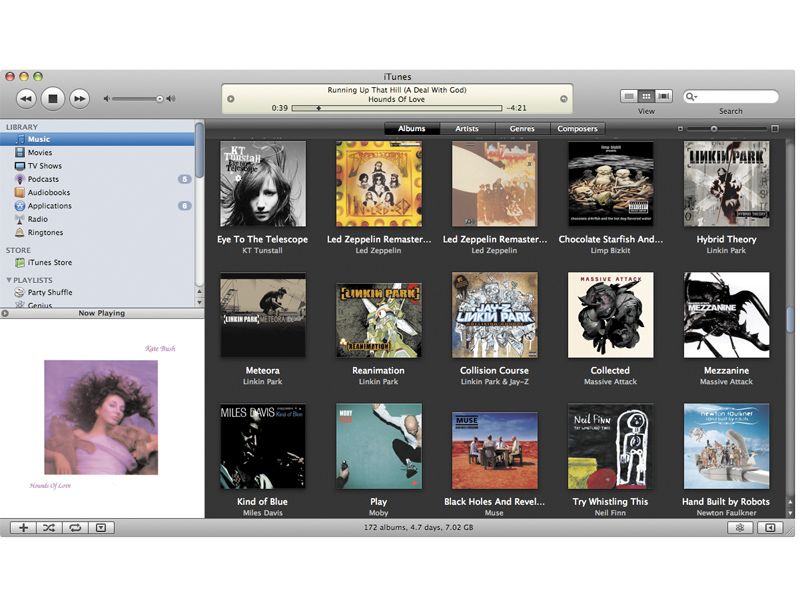Create a new playlist with plus button

tap(23, 528)
